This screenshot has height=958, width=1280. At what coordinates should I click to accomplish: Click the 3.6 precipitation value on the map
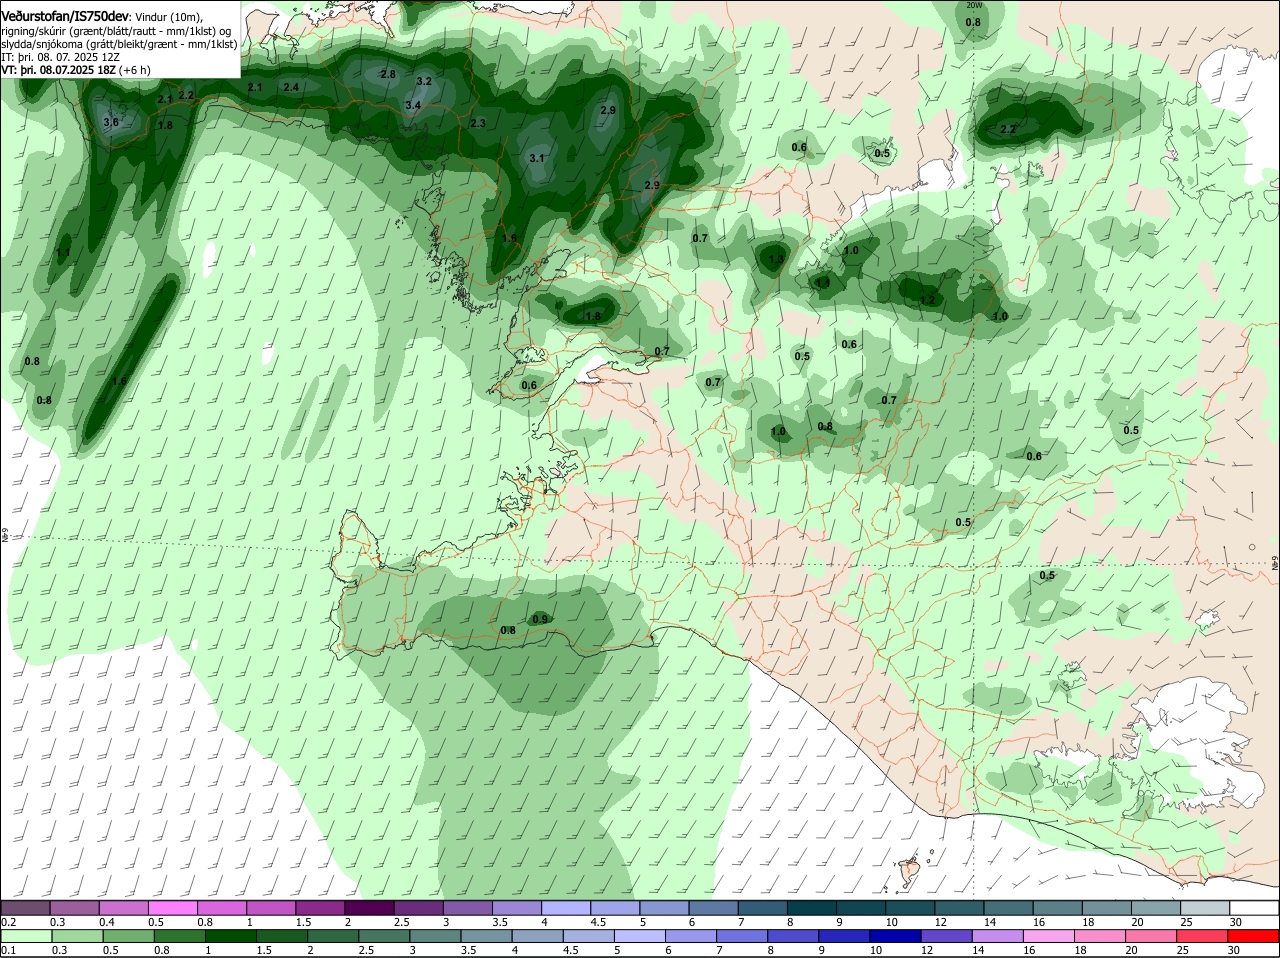pyautogui.click(x=111, y=122)
